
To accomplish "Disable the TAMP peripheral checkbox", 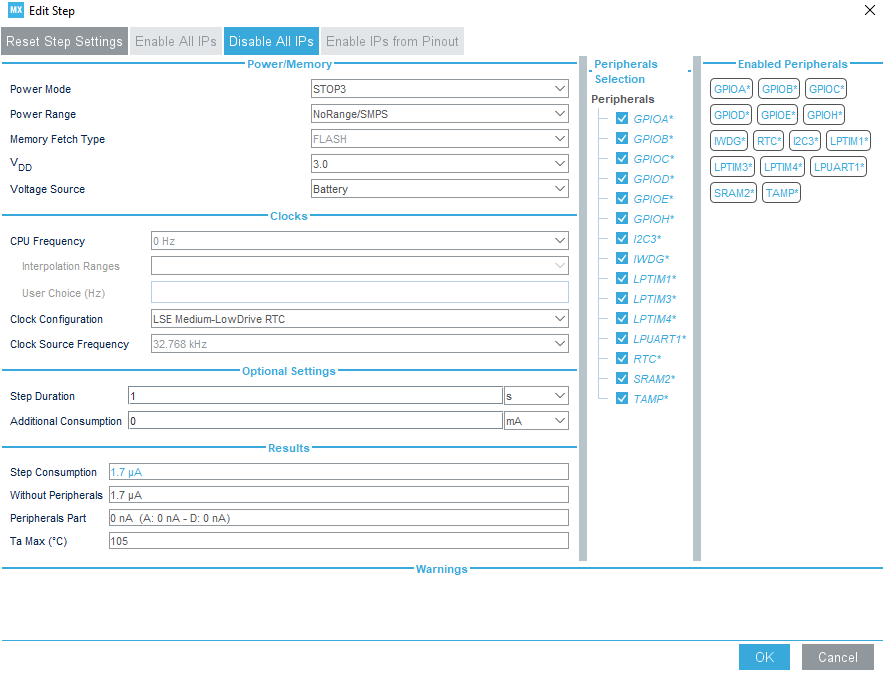I will coord(622,398).
